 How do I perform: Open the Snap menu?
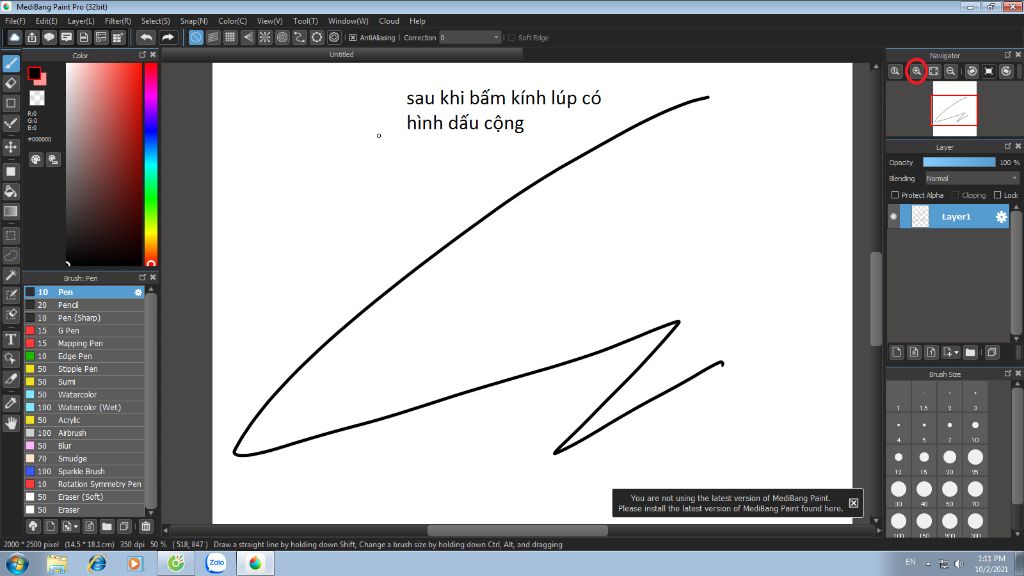point(193,21)
